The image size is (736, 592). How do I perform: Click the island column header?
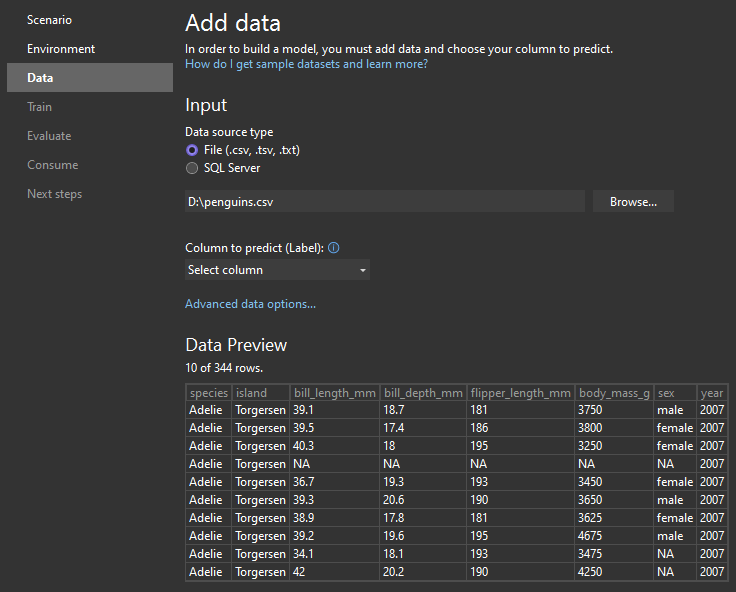coord(251,393)
